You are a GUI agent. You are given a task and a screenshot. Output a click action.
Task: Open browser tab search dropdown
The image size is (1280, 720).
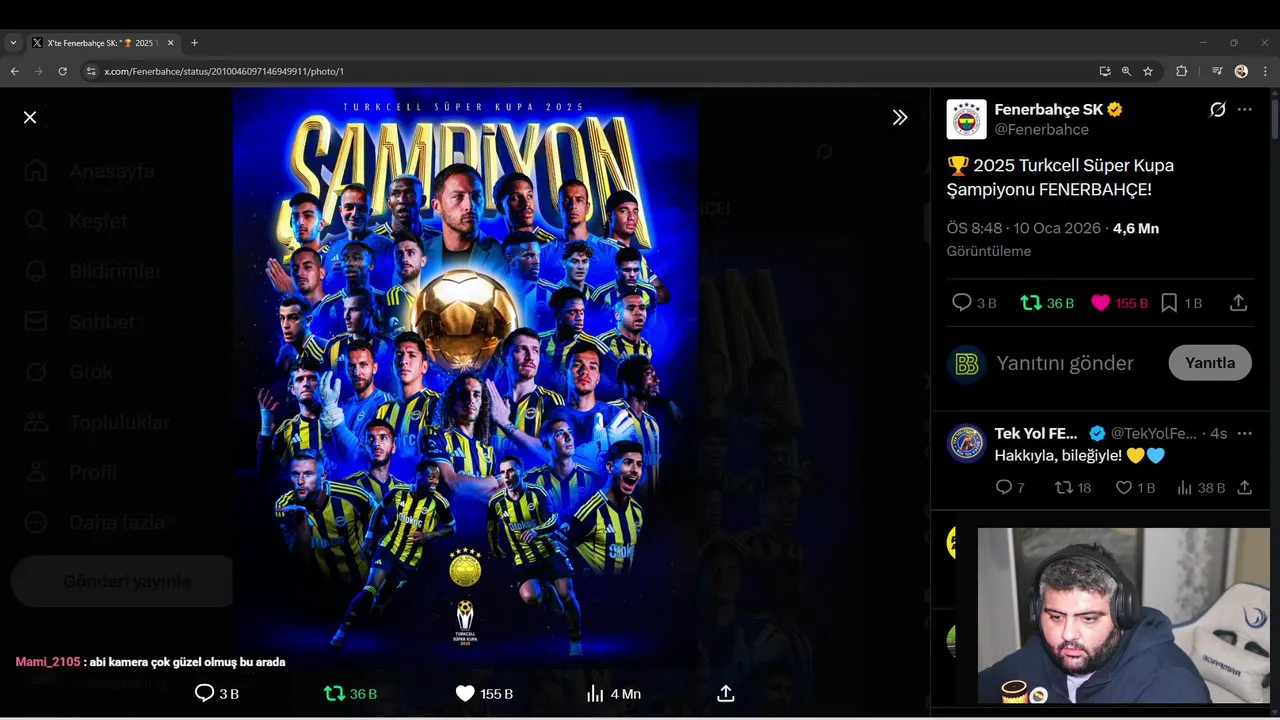(13, 43)
